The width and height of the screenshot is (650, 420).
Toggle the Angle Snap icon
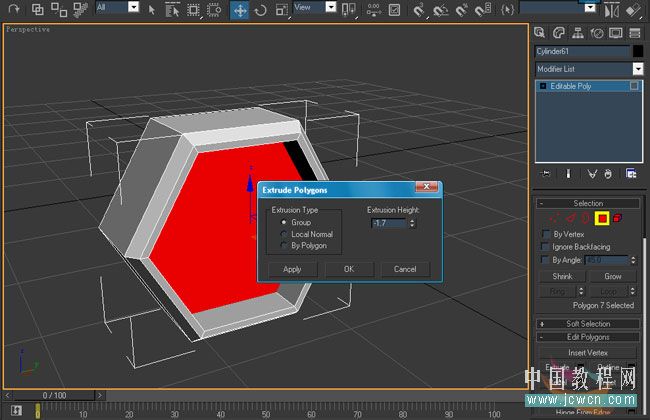tap(440, 10)
